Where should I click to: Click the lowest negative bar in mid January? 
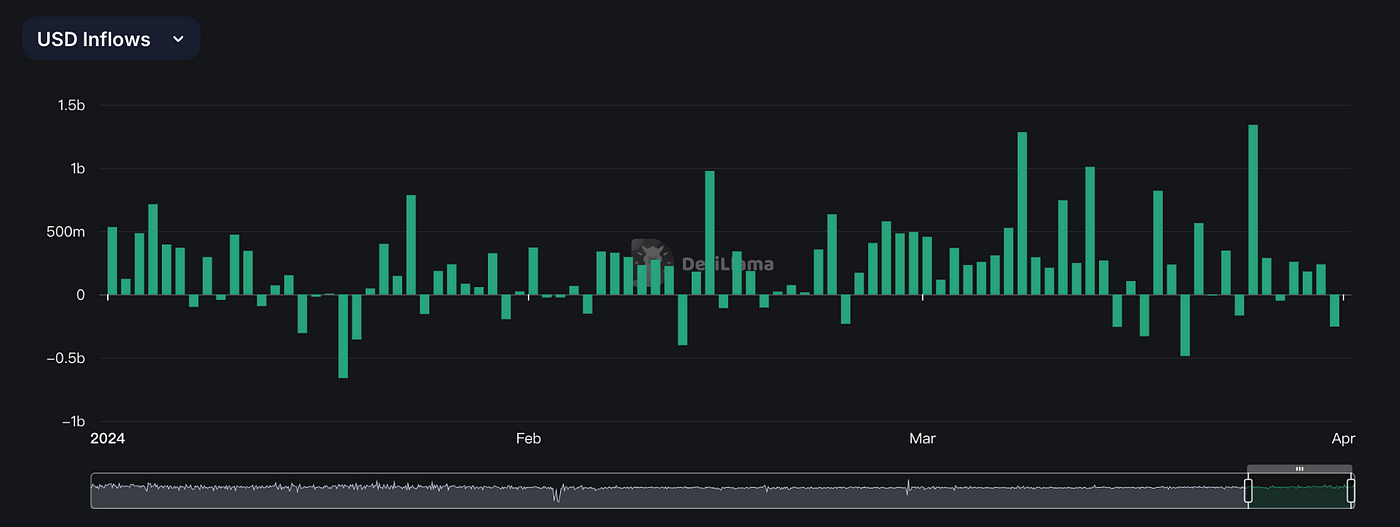coord(343,336)
